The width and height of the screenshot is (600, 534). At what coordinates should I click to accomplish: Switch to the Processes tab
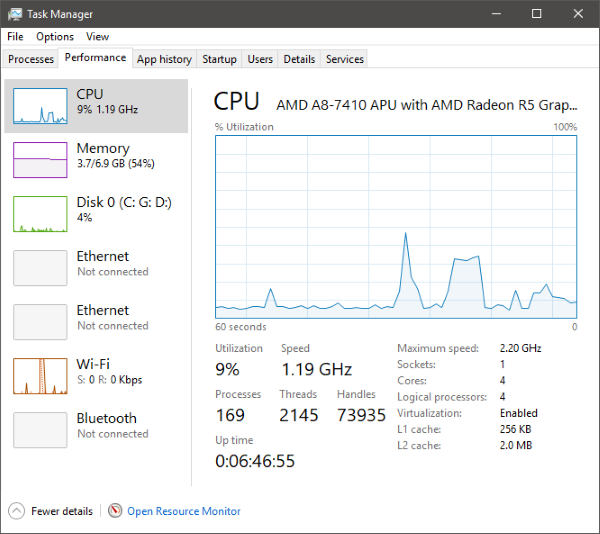(31, 59)
